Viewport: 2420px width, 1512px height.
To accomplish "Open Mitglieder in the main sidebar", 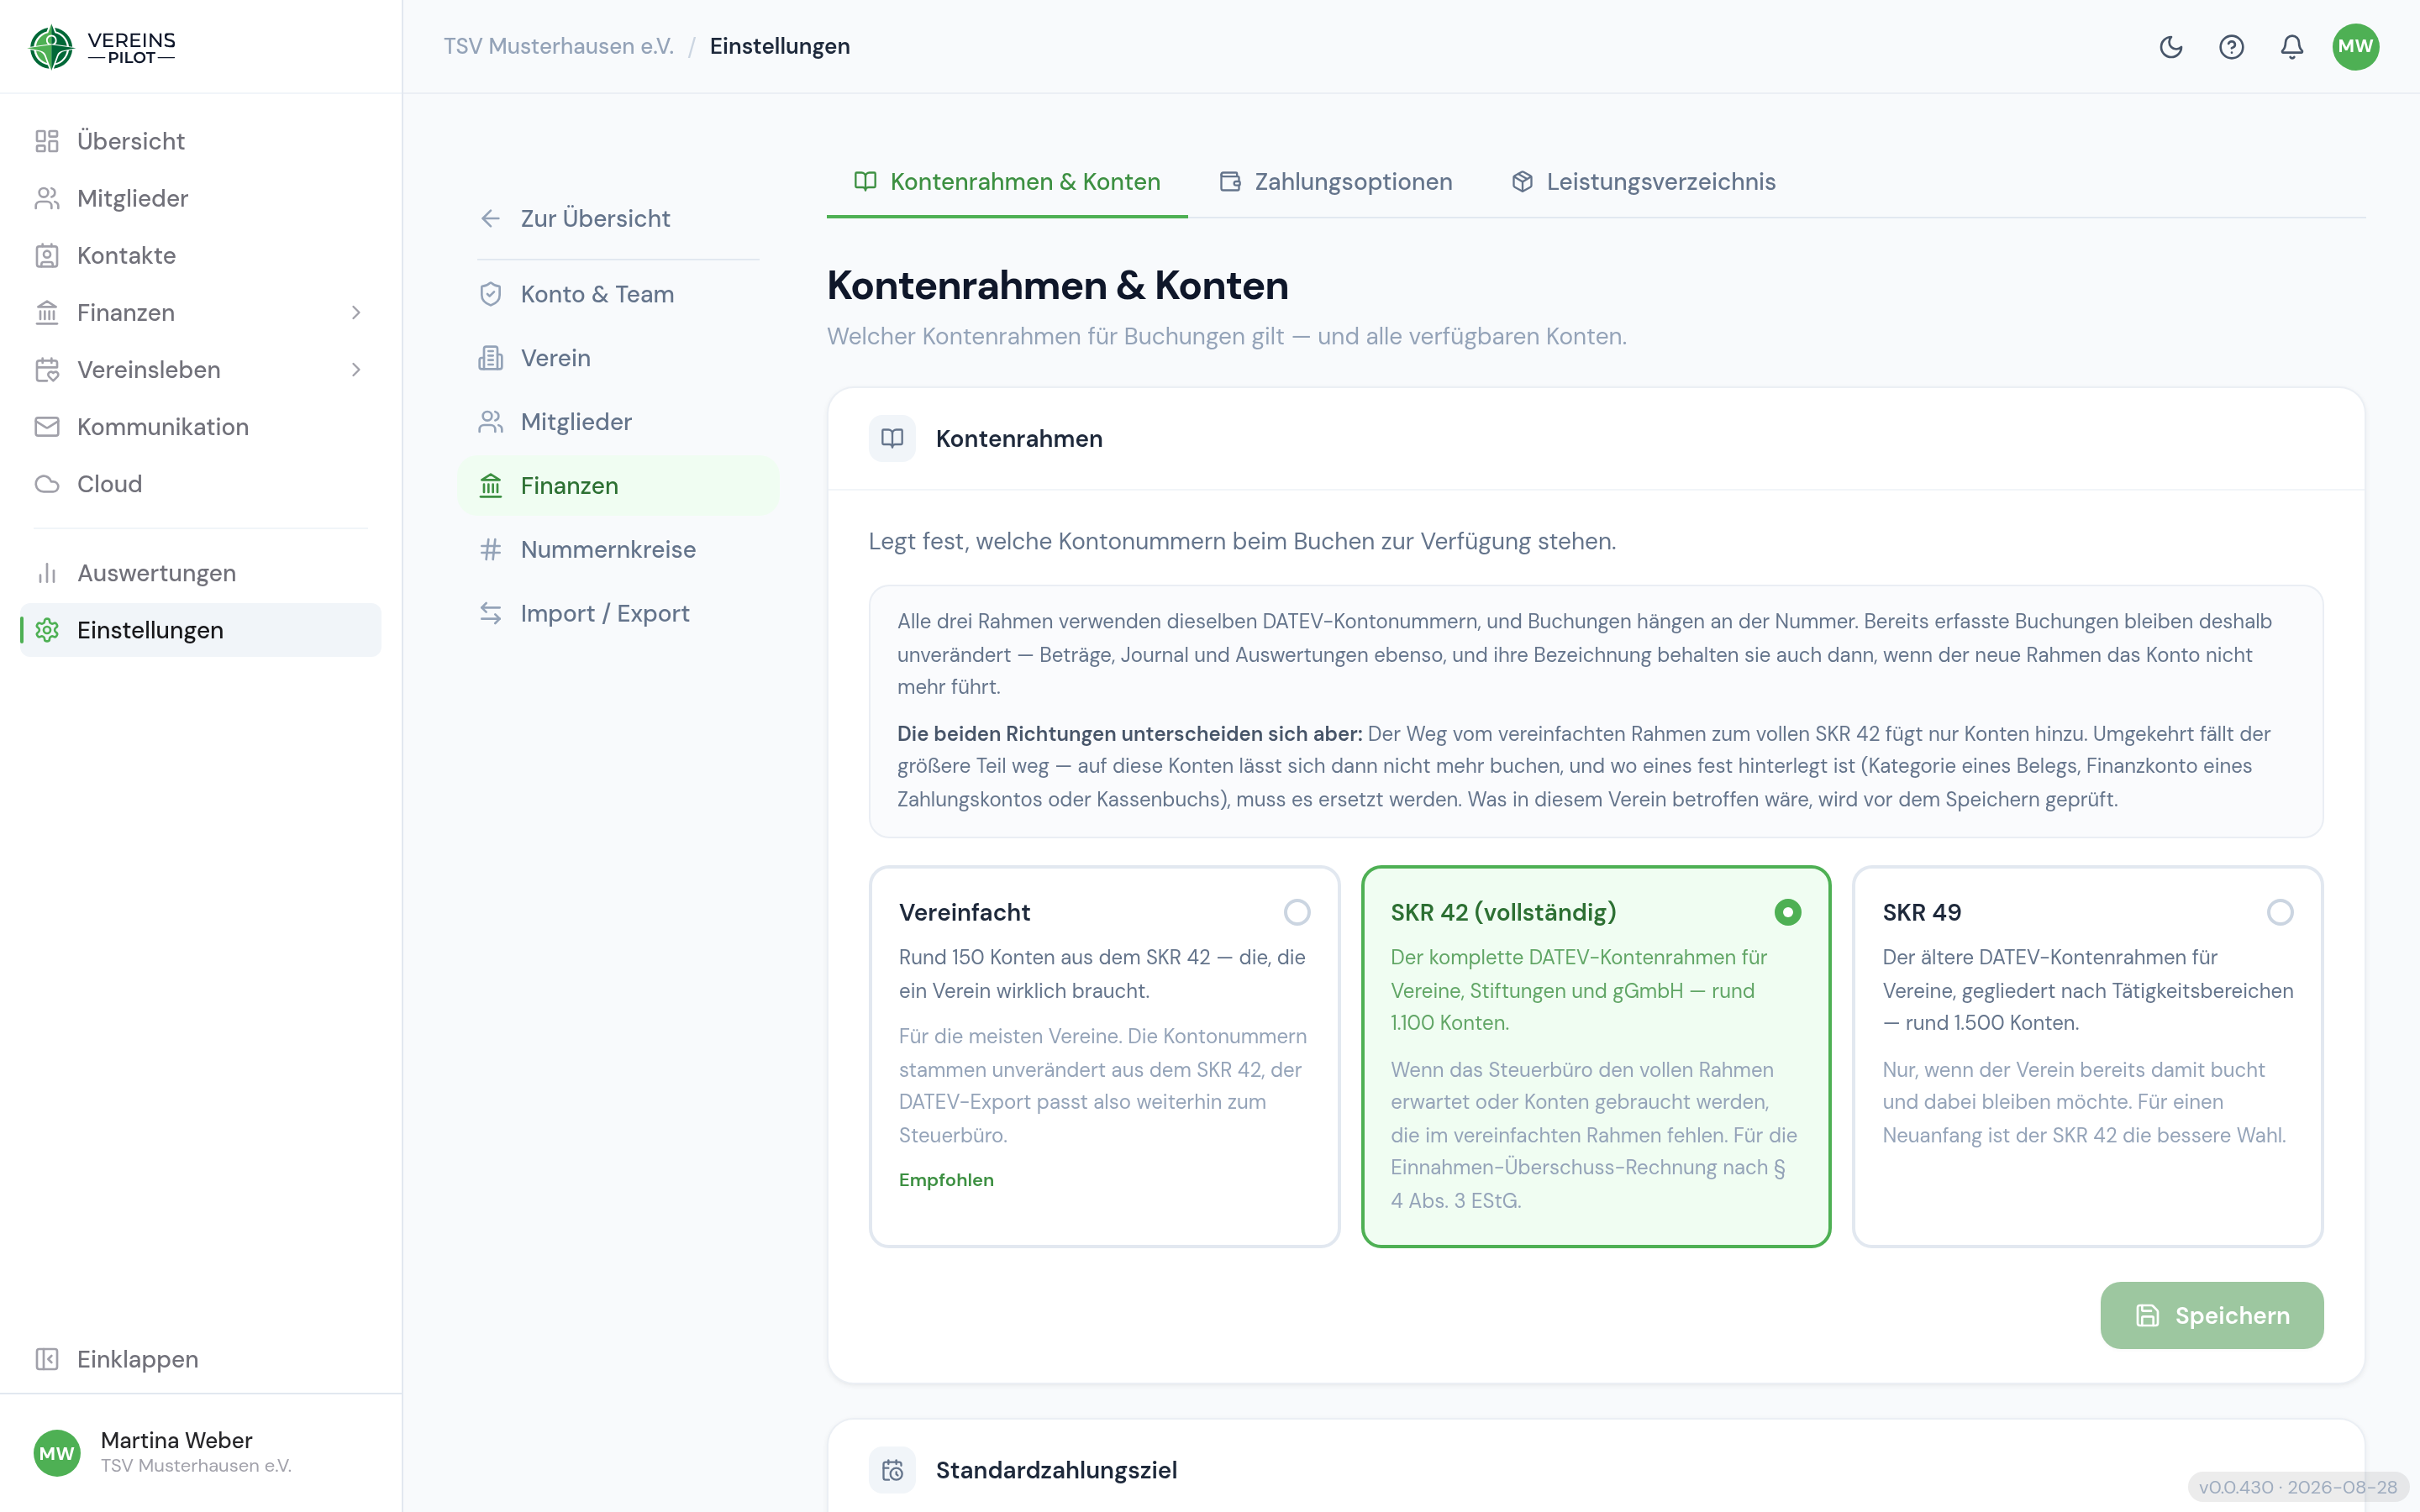I will coord(200,198).
